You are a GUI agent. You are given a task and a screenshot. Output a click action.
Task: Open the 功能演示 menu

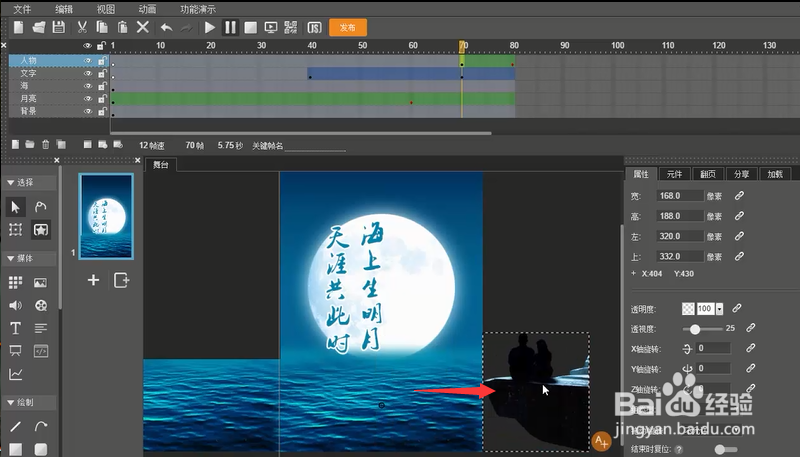pyautogui.click(x=198, y=9)
